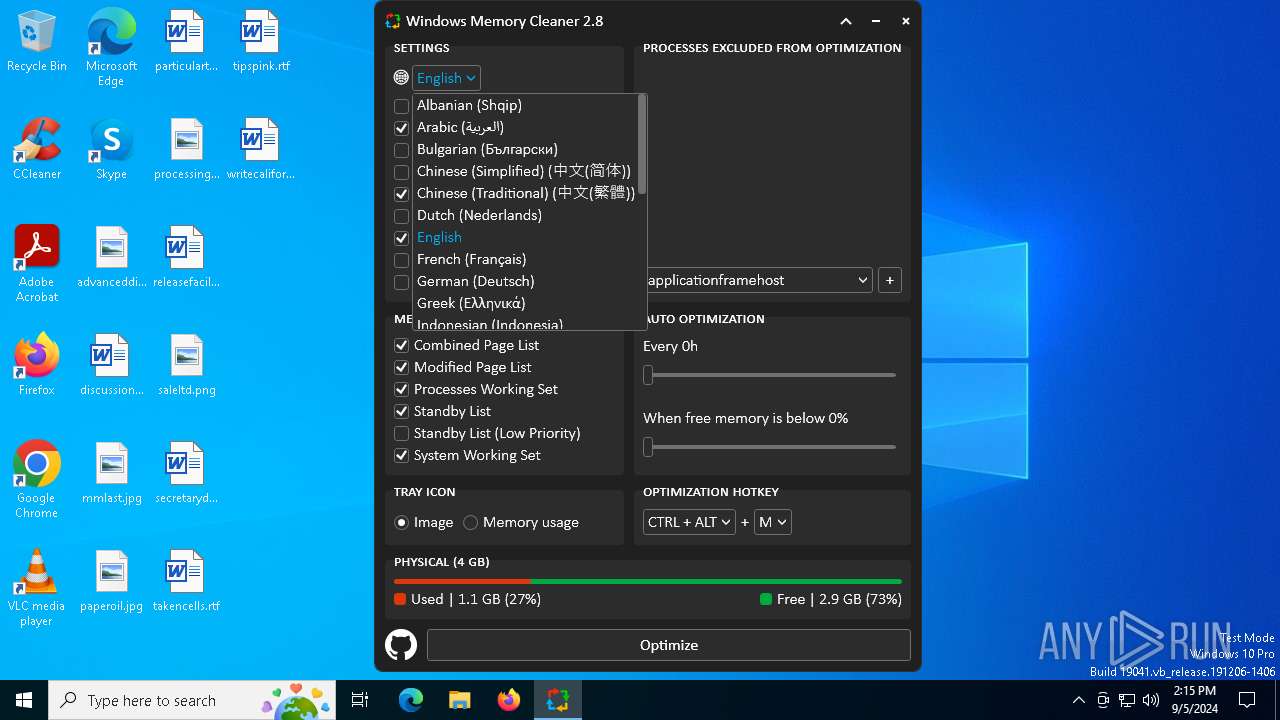The width and height of the screenshot is (1280, 720).
Task: Open Adobe Acrobat desktop shortcut
Action: (x=37, y=264)
